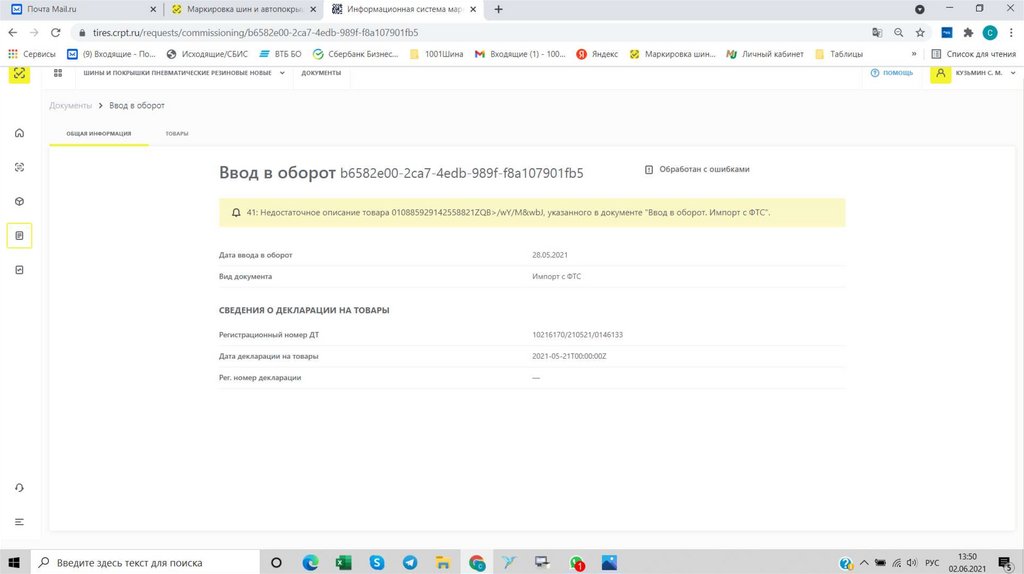Click Импорт с ФТС document type value
Image resolution: width=1024 pixels, height=574 pixels.
click(556, 277)
